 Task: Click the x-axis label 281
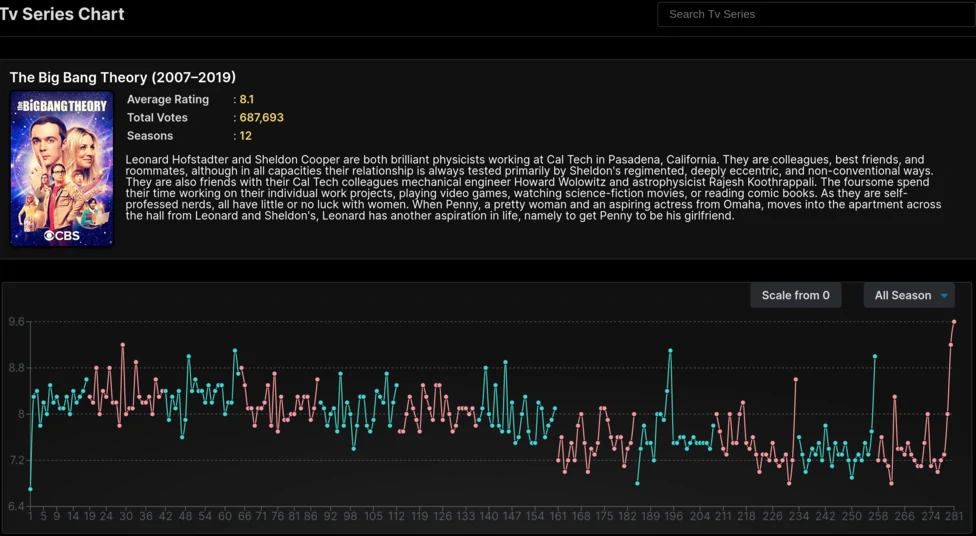click(x=954, y=516)
